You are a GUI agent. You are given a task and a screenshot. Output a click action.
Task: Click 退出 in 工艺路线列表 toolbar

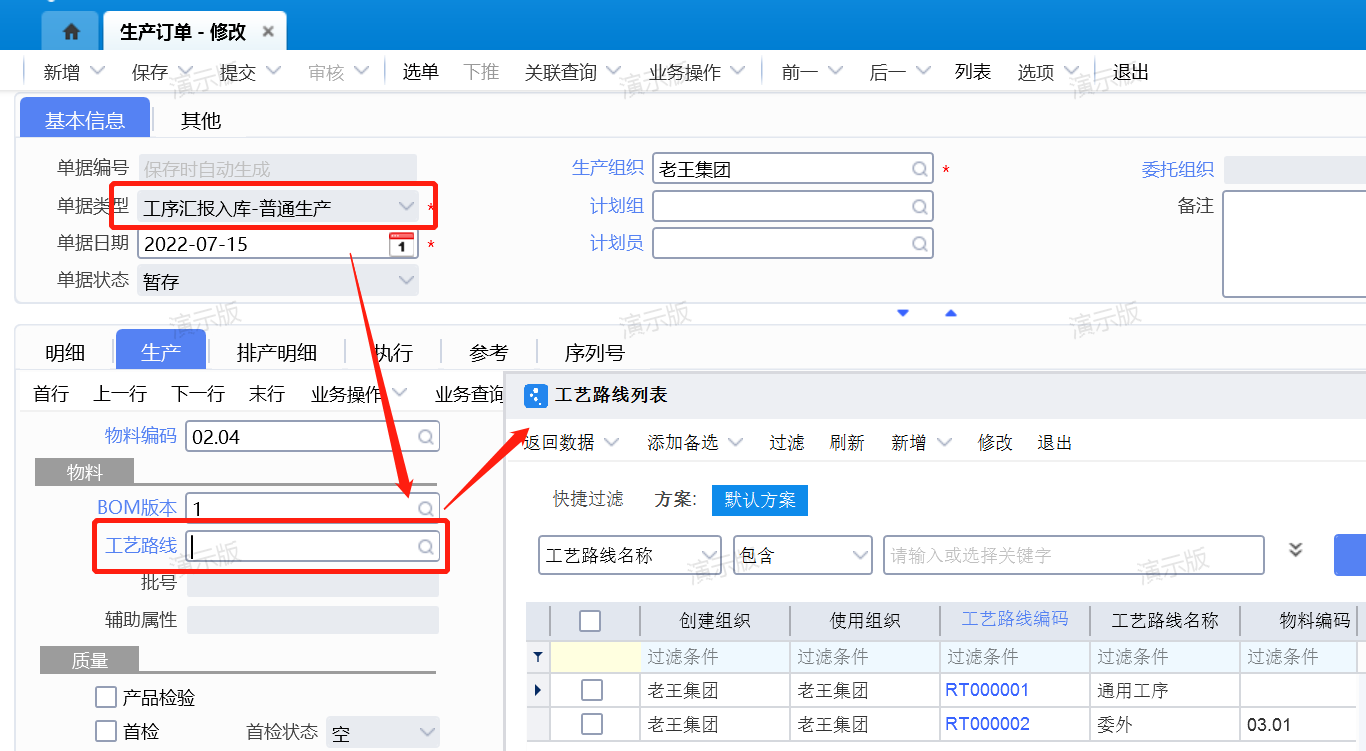click(1055, 442)
